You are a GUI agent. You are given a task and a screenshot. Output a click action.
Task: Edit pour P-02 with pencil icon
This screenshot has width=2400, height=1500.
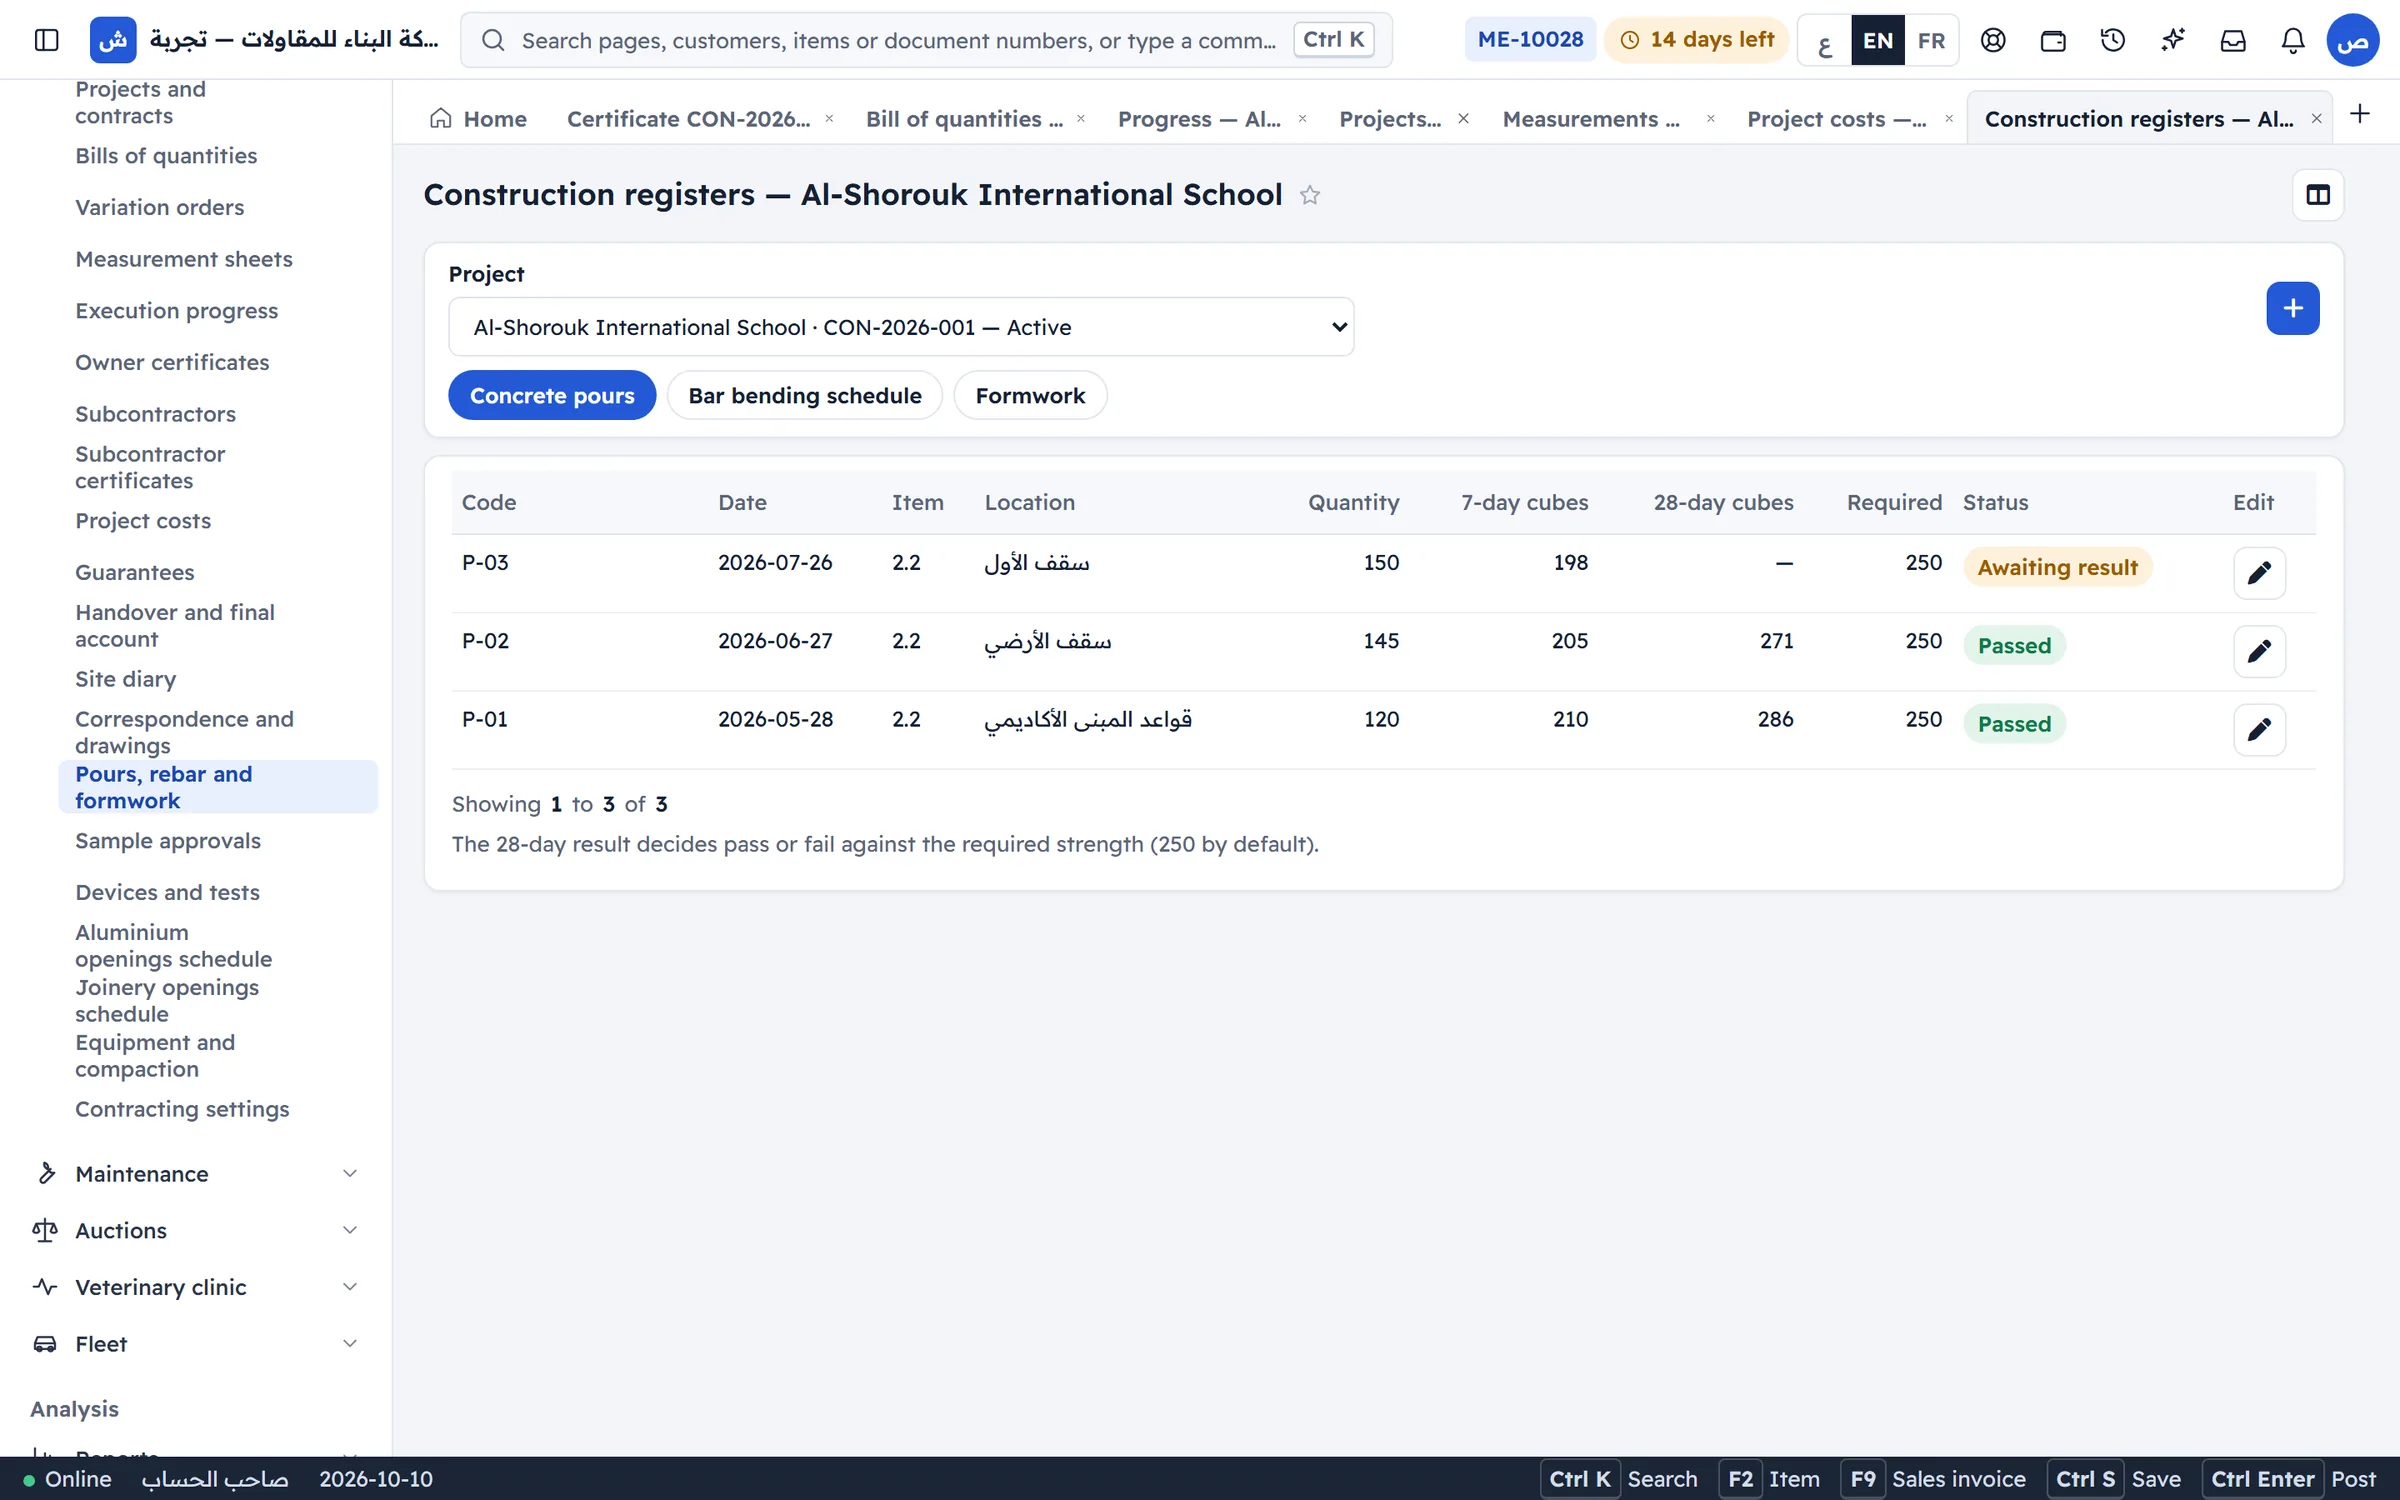pos(2259,651)
